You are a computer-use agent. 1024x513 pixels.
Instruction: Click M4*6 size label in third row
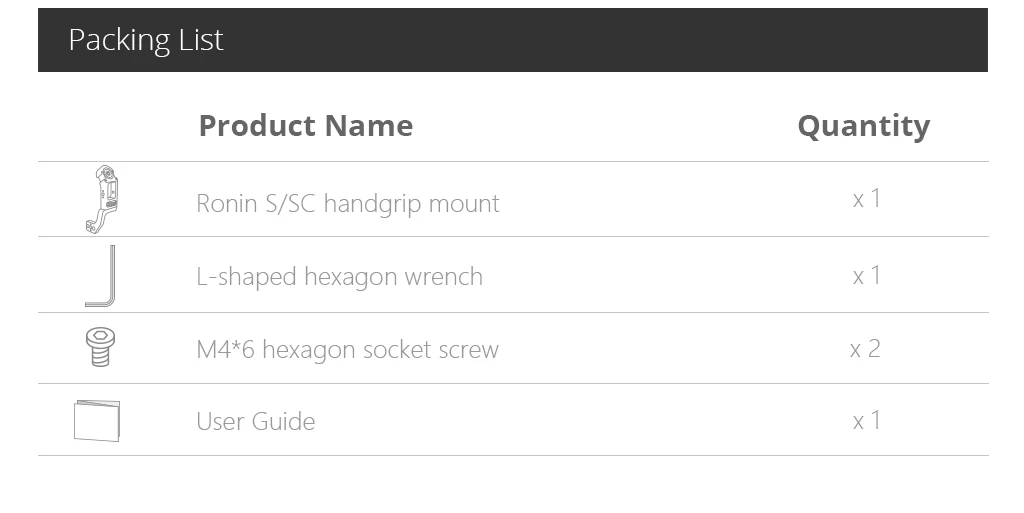225,349
